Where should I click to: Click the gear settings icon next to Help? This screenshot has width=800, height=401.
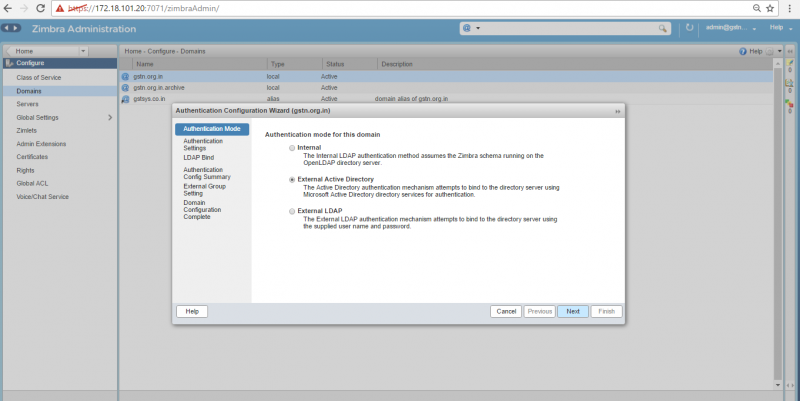769,51
